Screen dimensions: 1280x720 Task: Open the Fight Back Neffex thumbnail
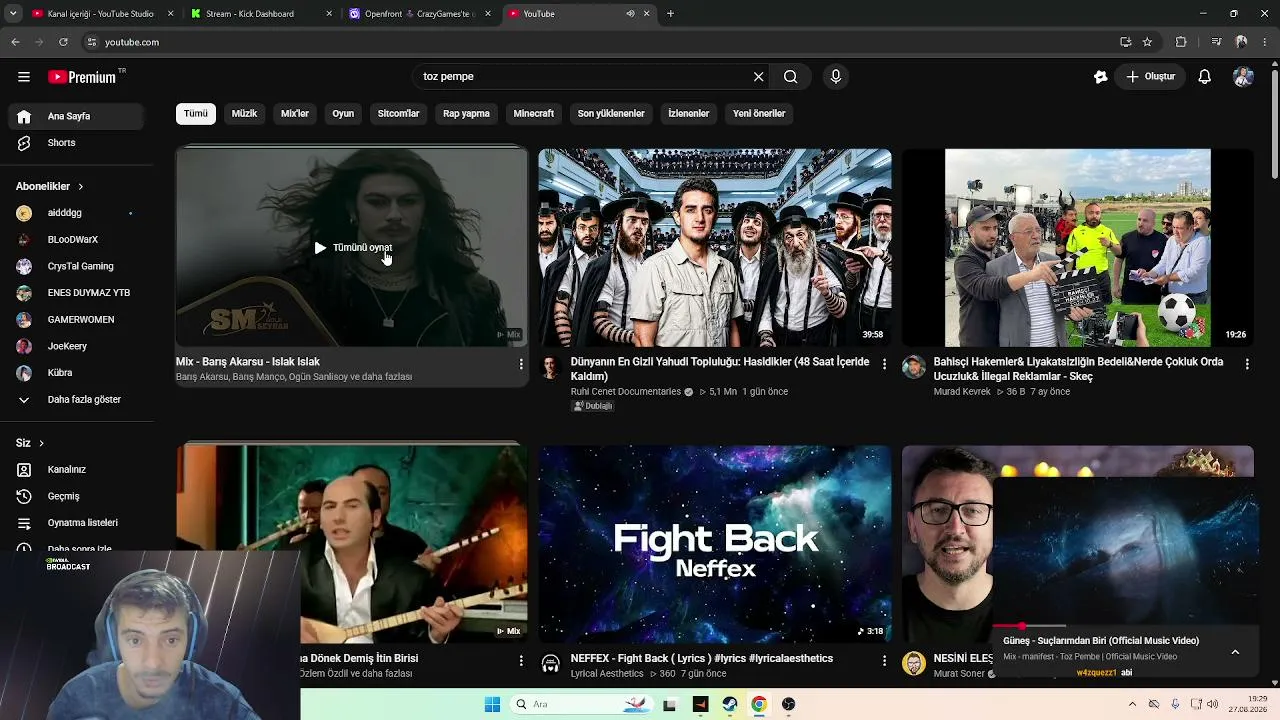pyautogui.click(x=715, y=544)
